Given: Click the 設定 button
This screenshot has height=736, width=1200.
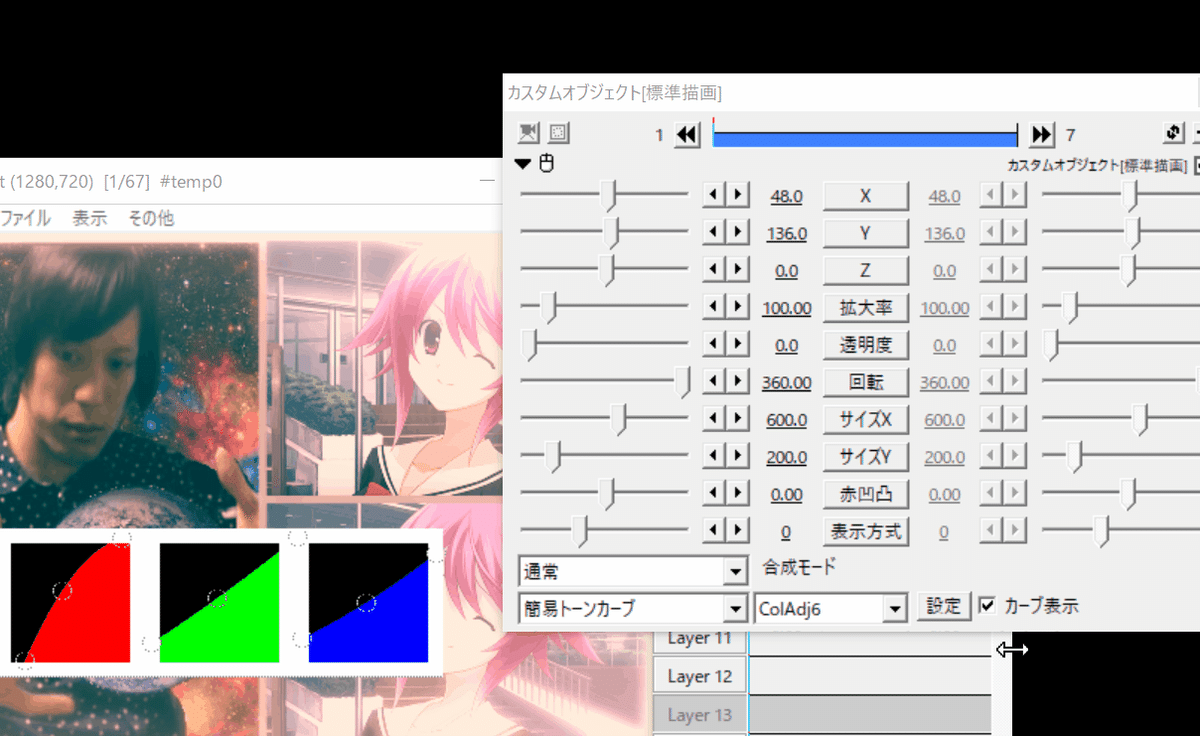Looking at the screenshot, I should [x=944, y=606].
